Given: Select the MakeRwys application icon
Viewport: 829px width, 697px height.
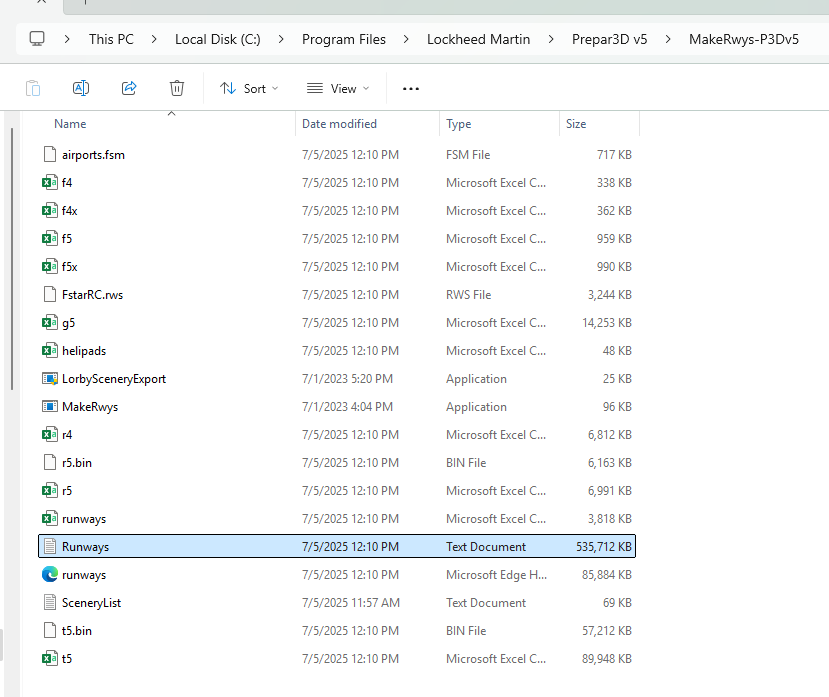Looking at the screenshot, I should [x=50, y=407].
